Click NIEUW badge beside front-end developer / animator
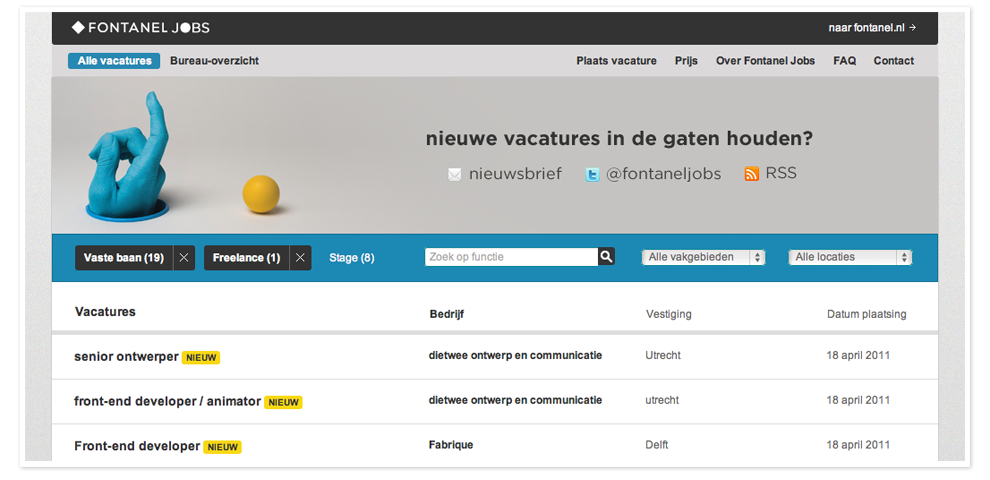The height and width of the screenshot is (480, 990). tap(283, 402)
